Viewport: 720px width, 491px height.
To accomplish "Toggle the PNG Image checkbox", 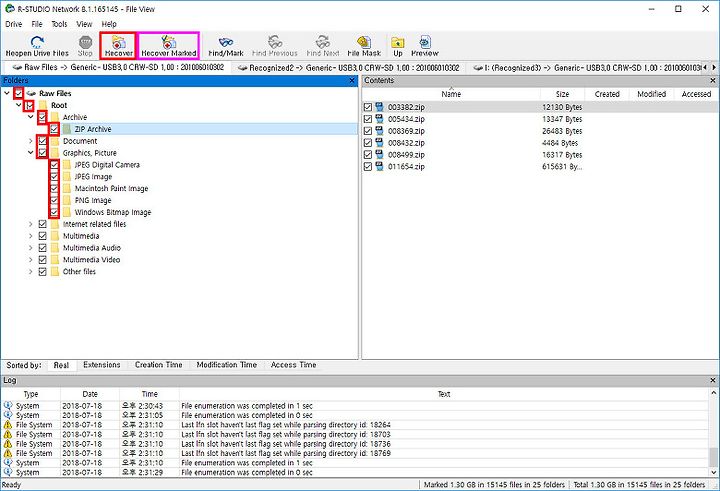I will 54,200.
